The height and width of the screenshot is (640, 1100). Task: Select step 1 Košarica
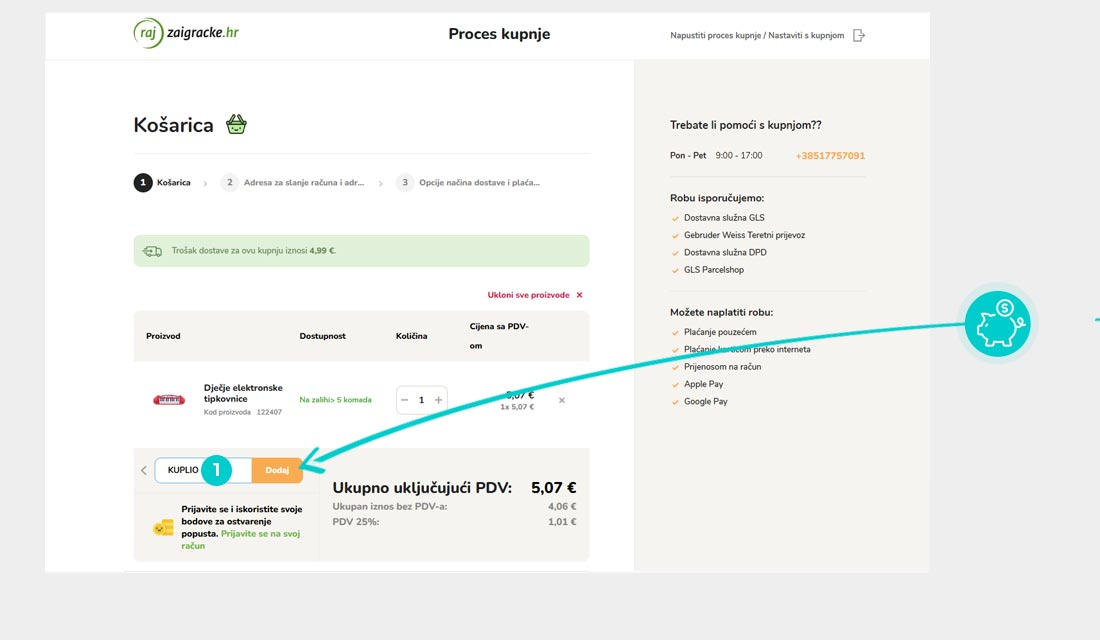pos(162,183)
